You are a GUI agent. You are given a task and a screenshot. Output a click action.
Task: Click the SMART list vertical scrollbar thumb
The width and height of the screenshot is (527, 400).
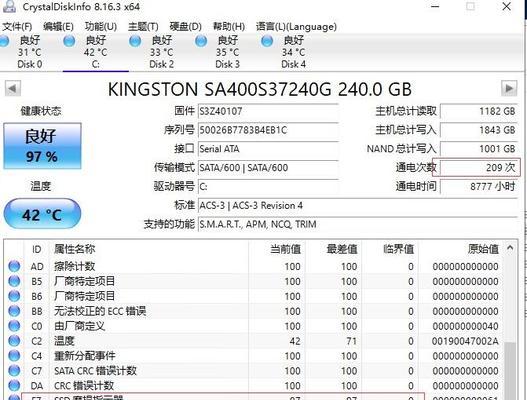510,371
